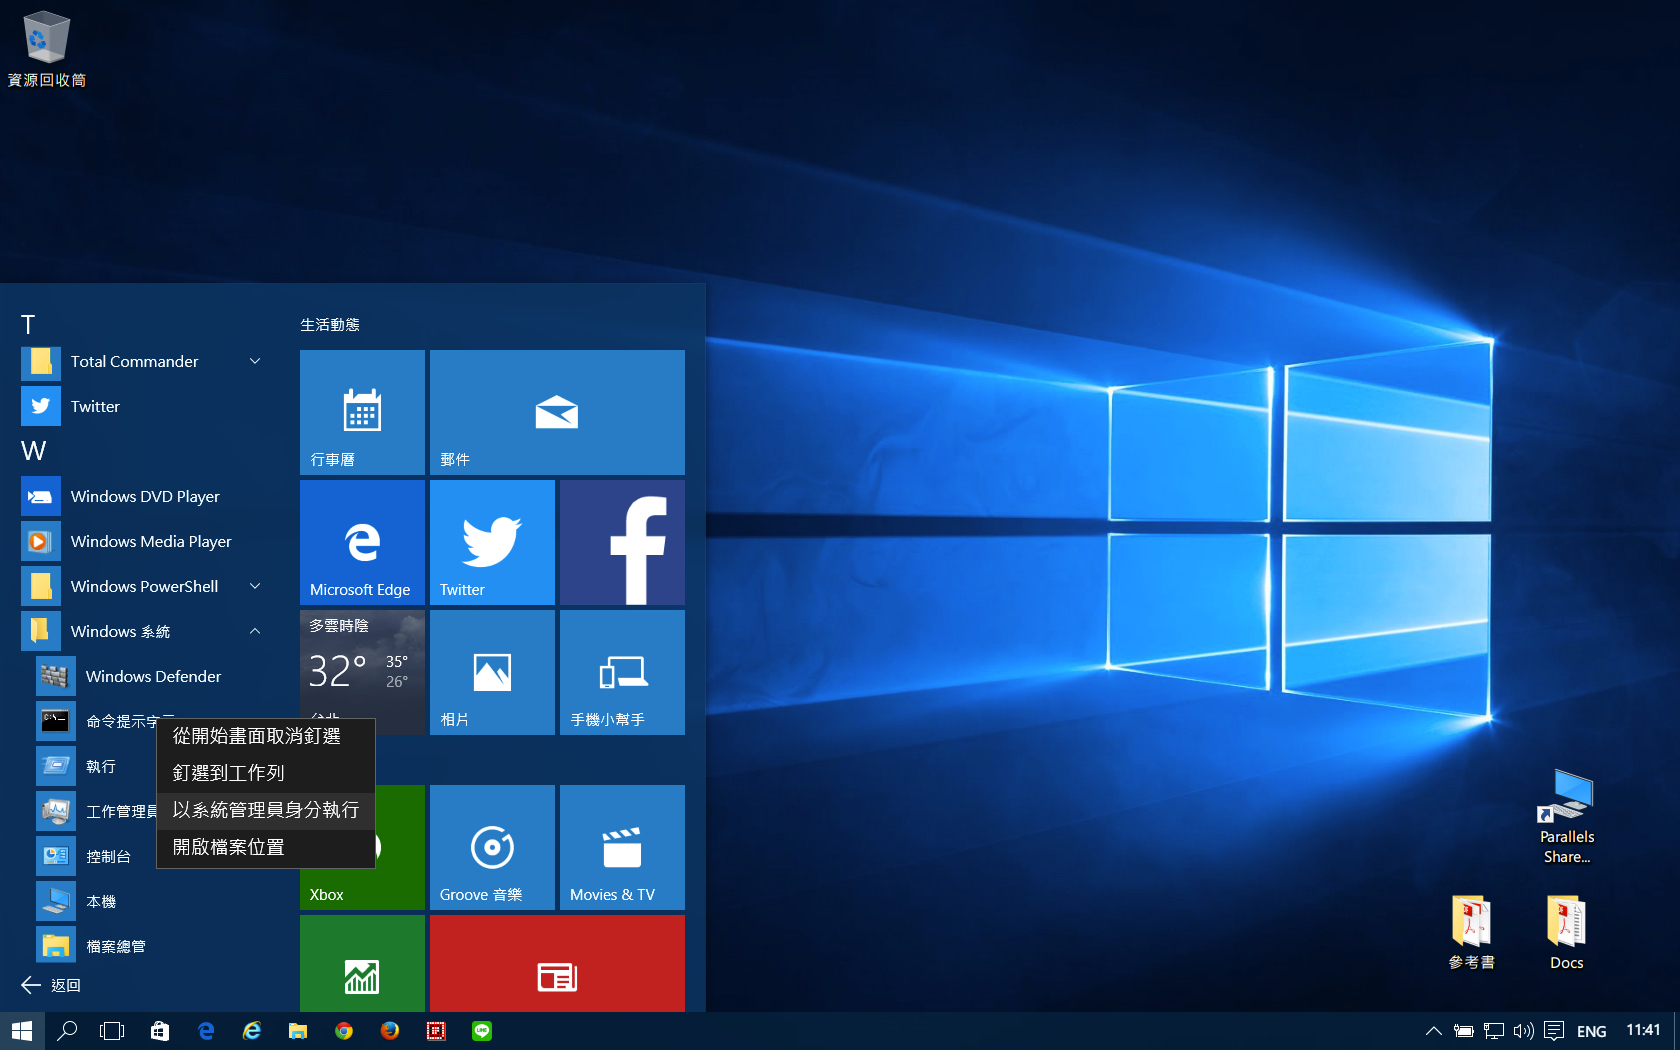The image size is (1680, 1050).
Task: Click the Chrome icon in the taskbar
Action: pyautogui.click(x=344, y=1031)
